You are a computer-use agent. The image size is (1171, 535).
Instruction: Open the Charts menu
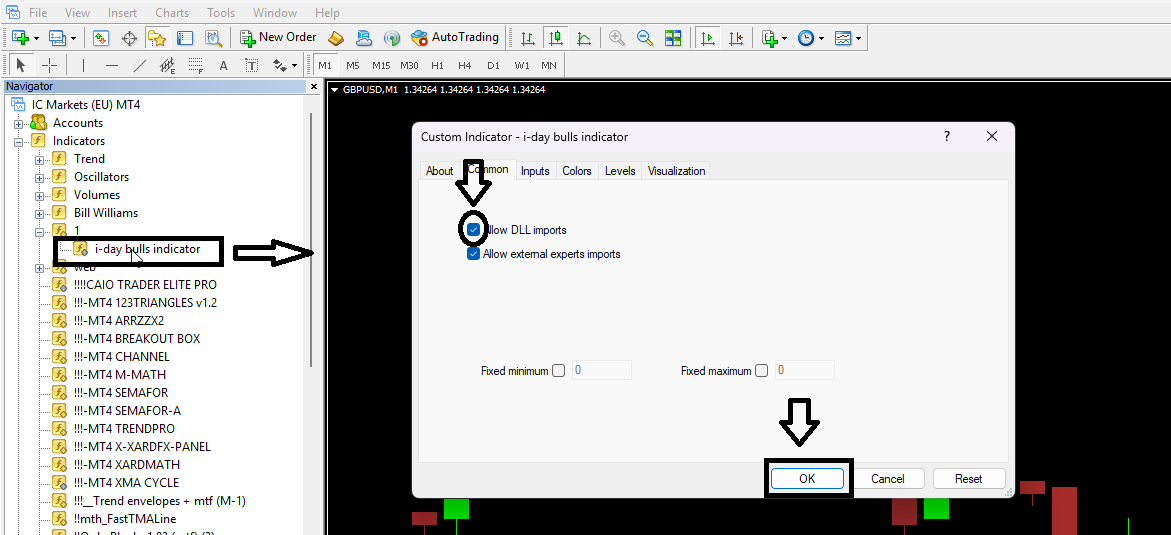click(x=172, y=13)
